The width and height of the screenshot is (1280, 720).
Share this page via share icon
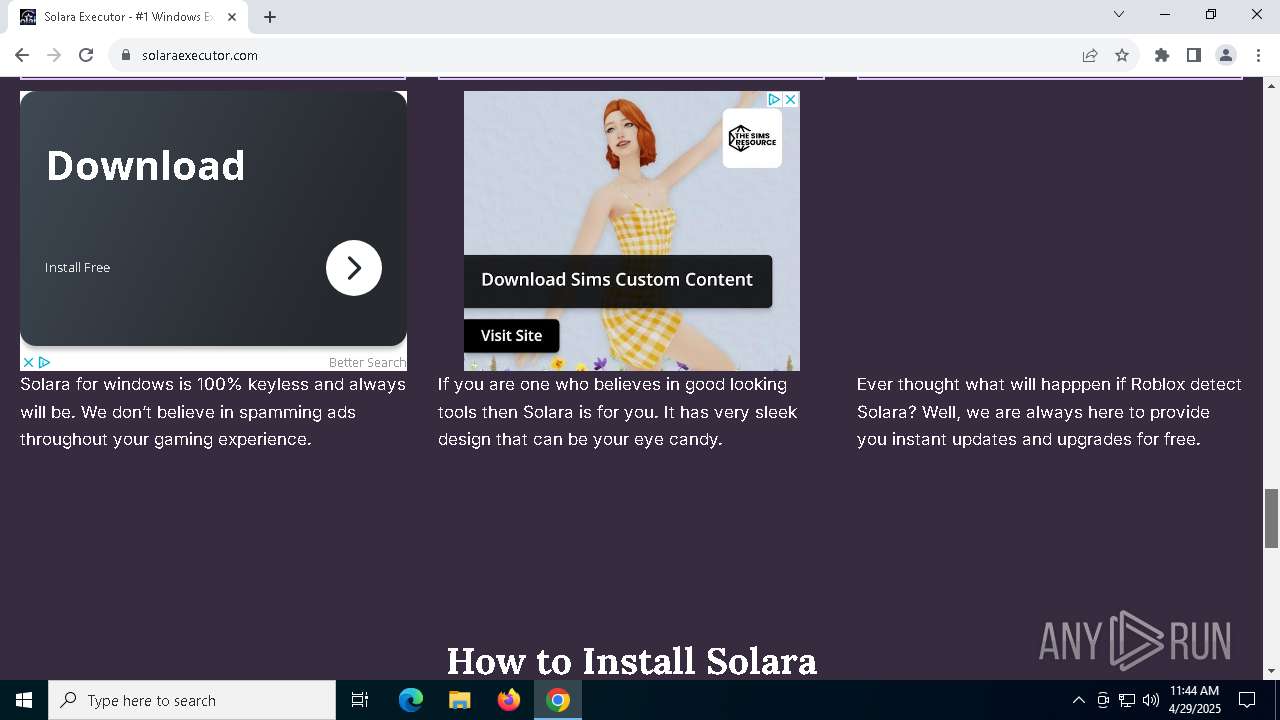[1090, 55]
